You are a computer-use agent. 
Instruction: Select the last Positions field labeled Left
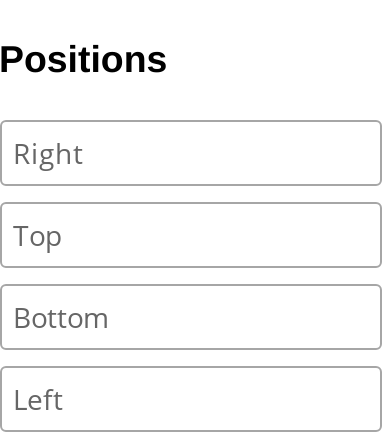(x=191, y=399)
